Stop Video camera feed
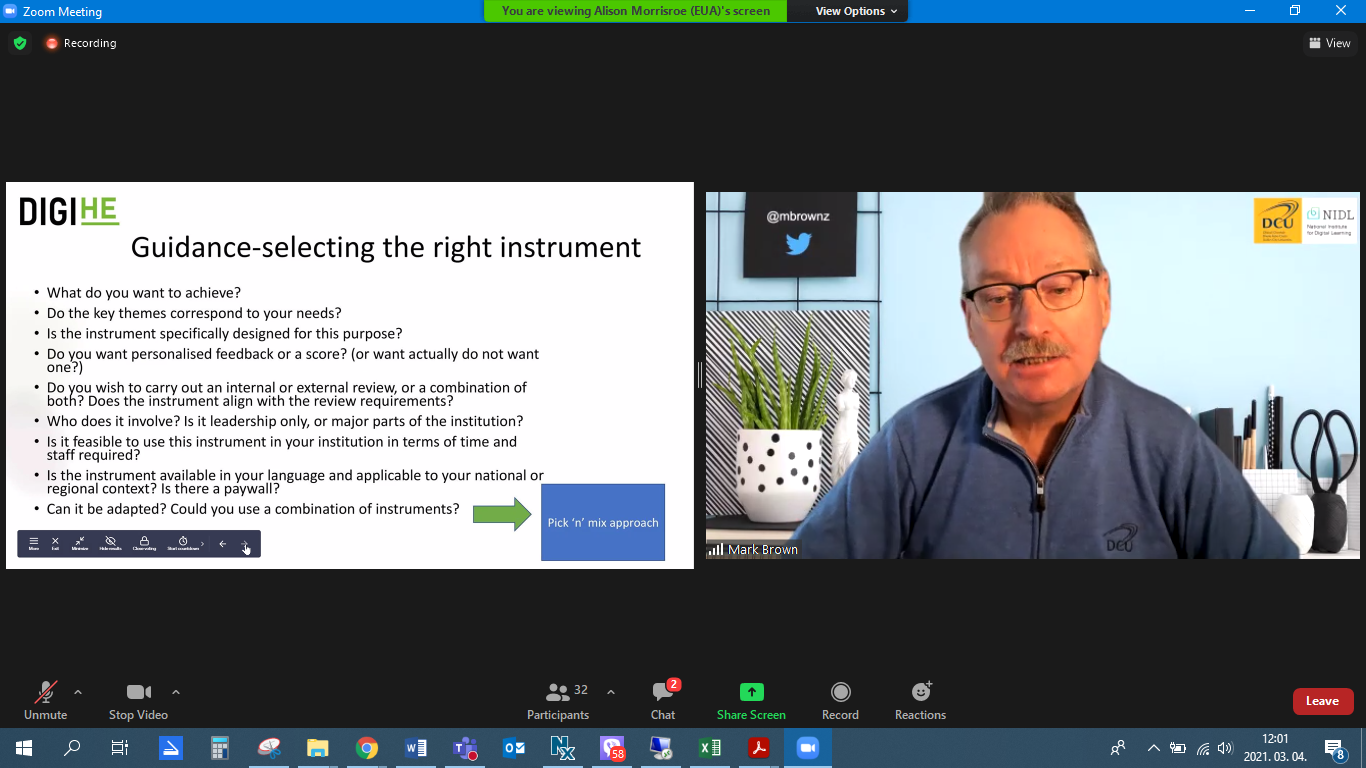 (x=138, y=699)
